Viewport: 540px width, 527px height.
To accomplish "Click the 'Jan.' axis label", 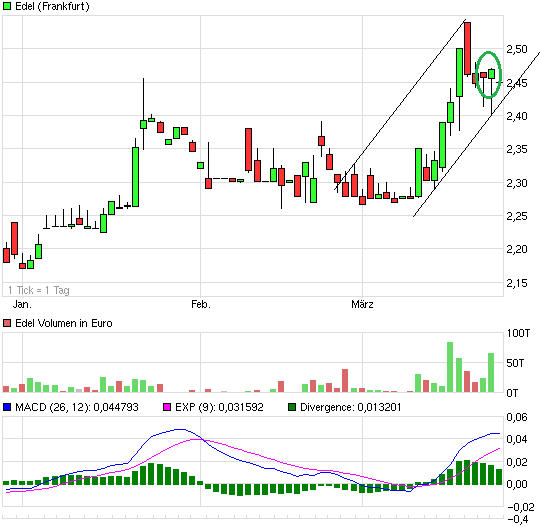I will (22, 304).
